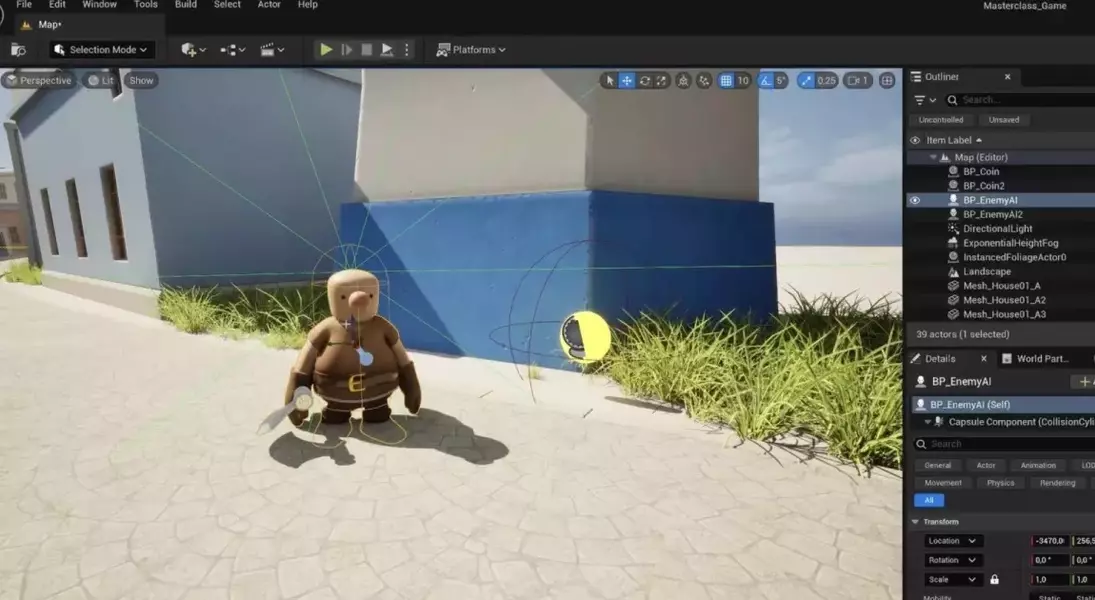
Task: Open the Add content (cube plus) dropdown
Action: [193, 50]
